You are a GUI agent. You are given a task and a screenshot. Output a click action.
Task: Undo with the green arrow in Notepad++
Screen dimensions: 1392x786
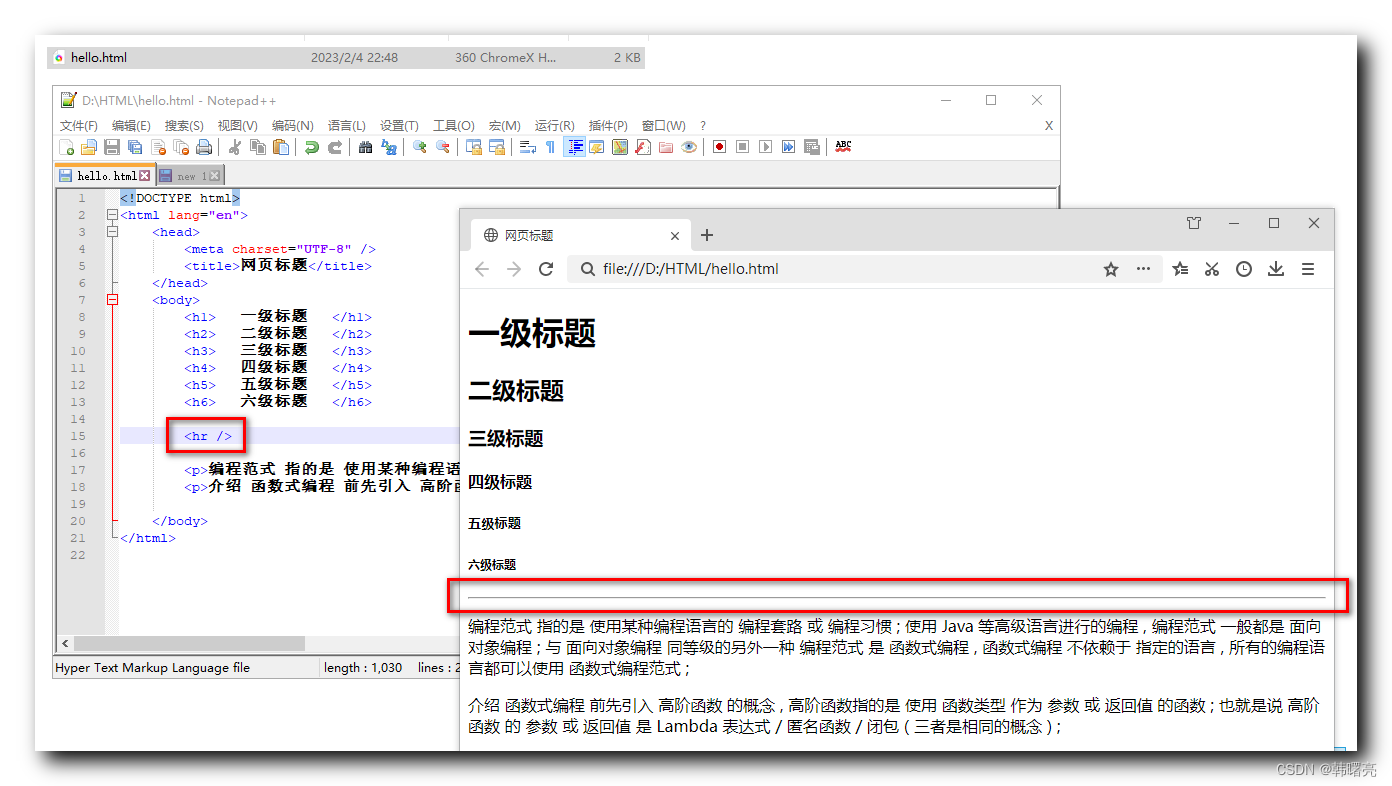[x=312, y=147]
